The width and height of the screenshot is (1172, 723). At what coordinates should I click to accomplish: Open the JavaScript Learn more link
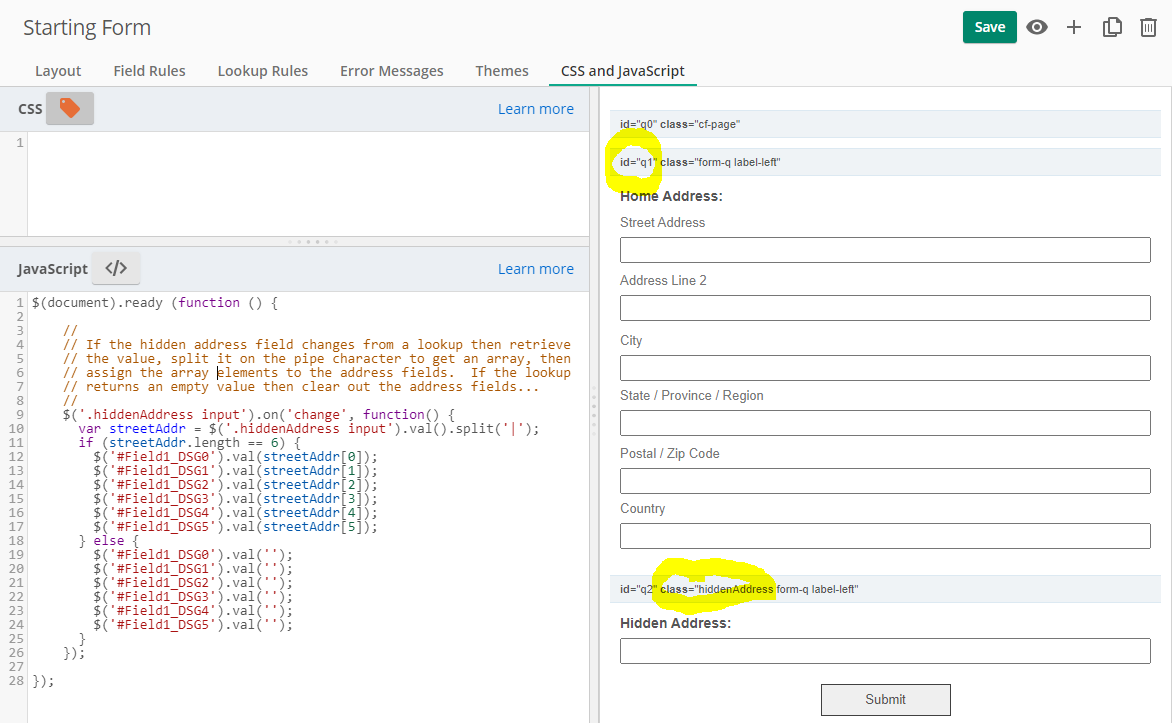pyautogui.click(x=536, y=269)
